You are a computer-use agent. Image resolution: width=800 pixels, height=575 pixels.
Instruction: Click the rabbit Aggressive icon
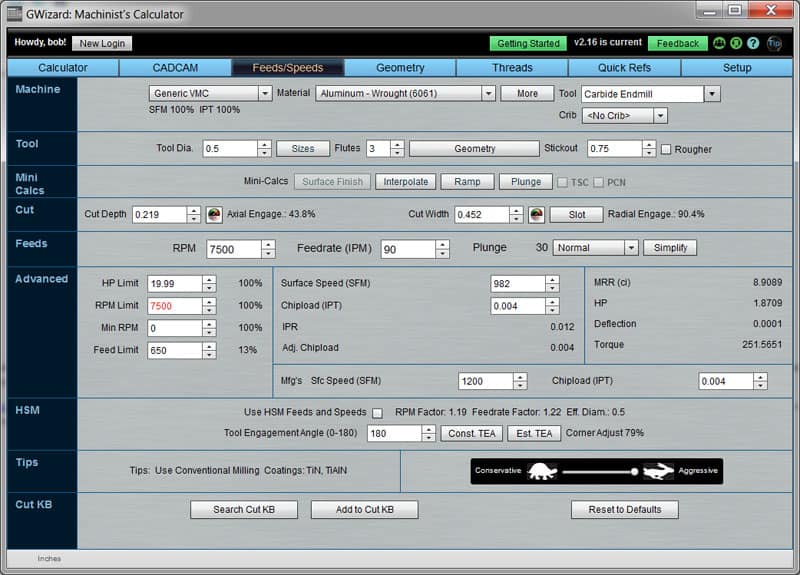[x=658, y=471]
